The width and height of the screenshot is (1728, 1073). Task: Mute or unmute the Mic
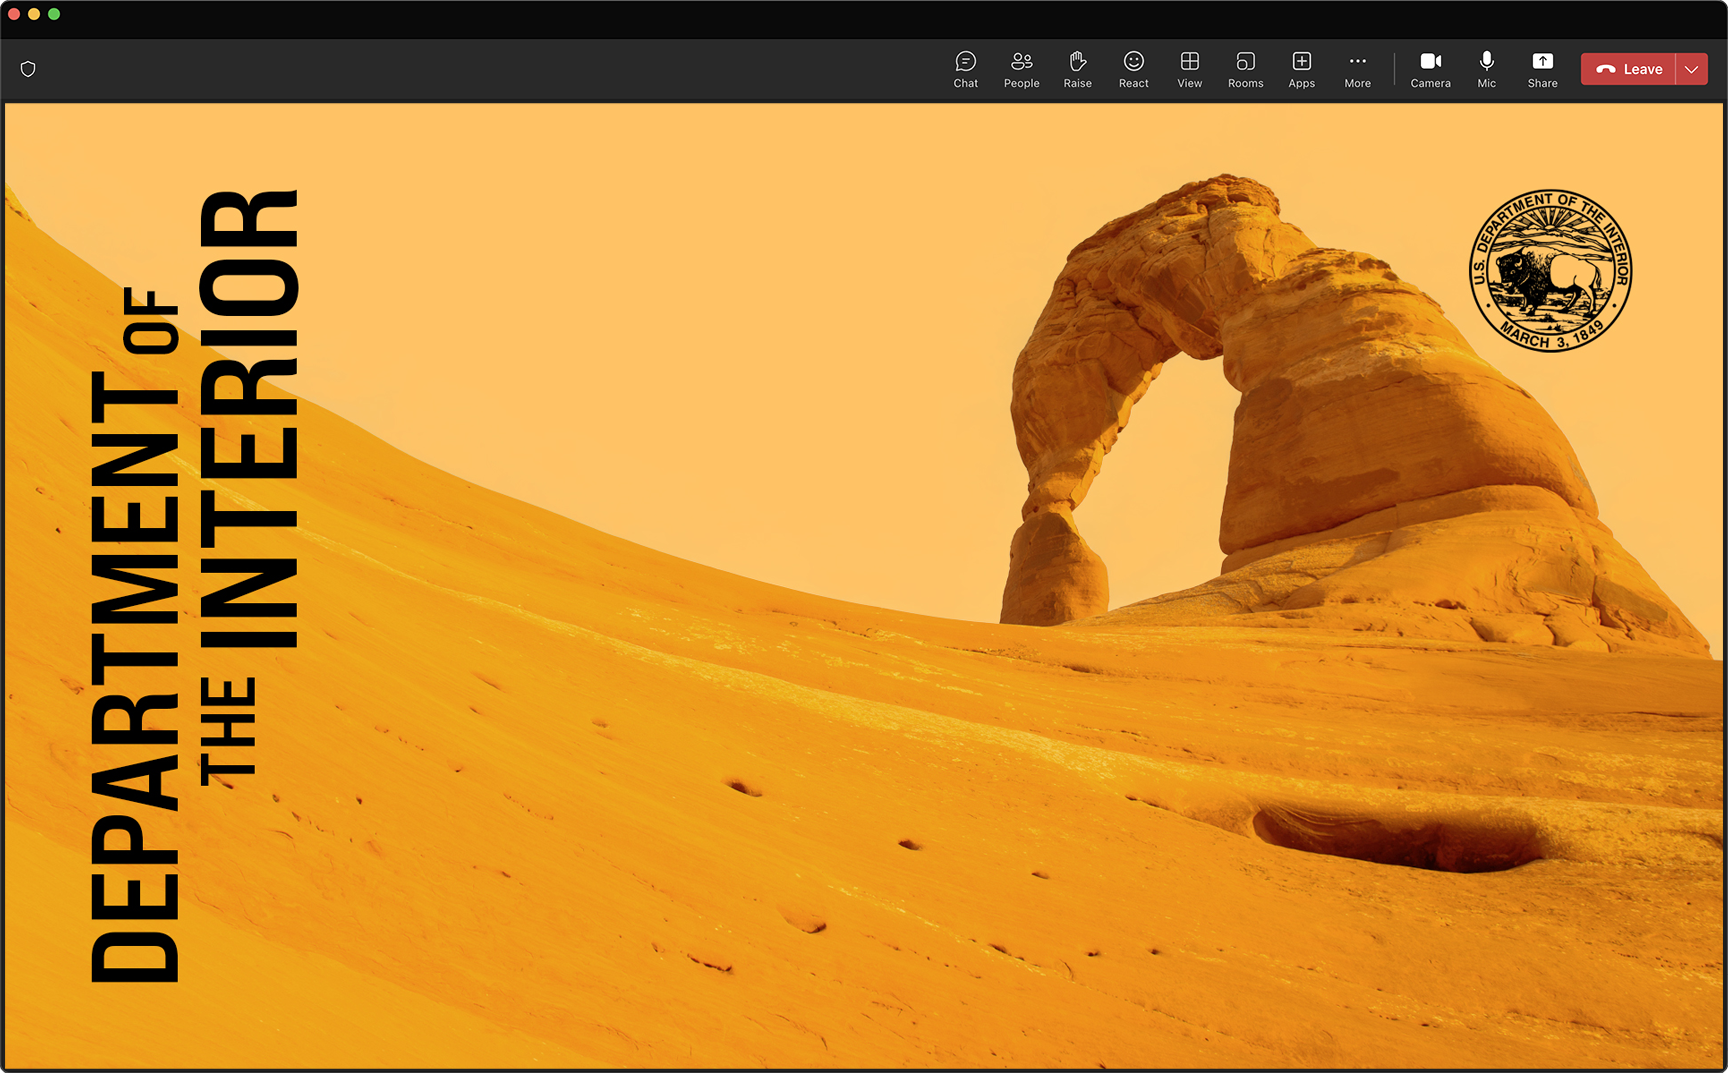tap(1486, 69)
